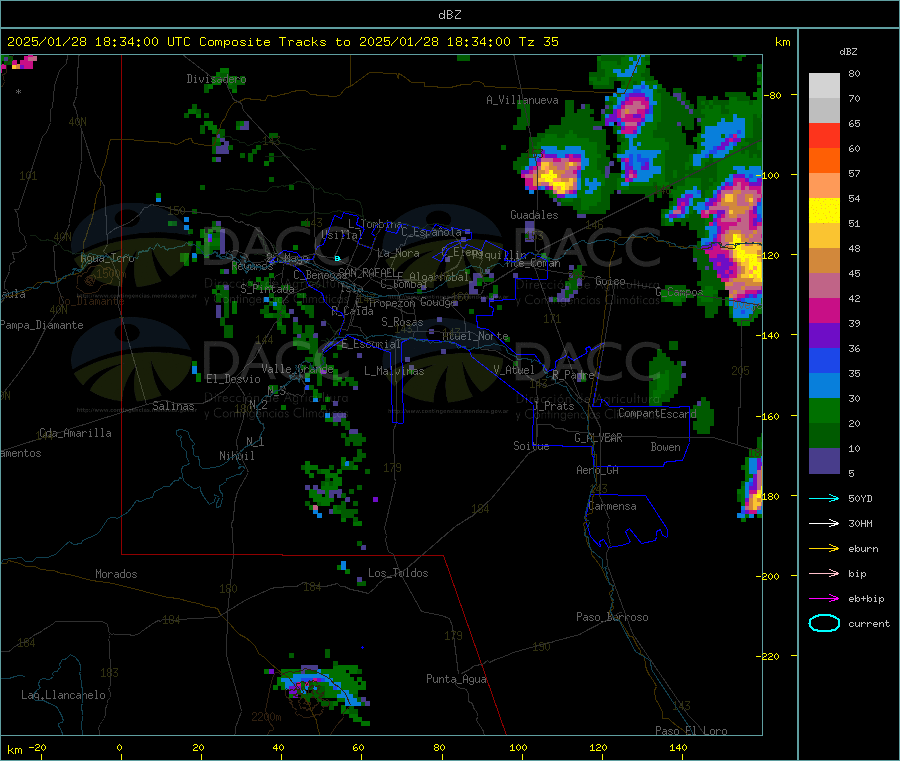Click the 'Salinas' map label

[x=173, y=406]
